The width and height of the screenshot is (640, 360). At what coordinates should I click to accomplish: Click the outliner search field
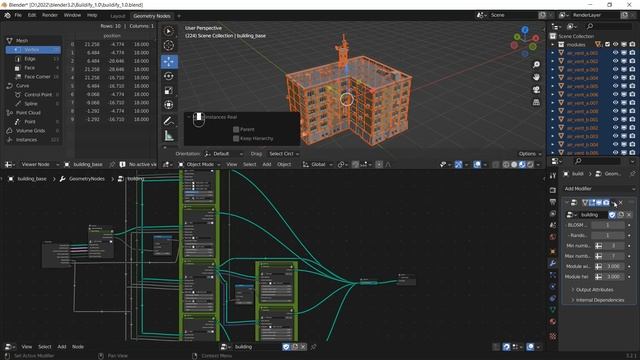coord(610,26)
